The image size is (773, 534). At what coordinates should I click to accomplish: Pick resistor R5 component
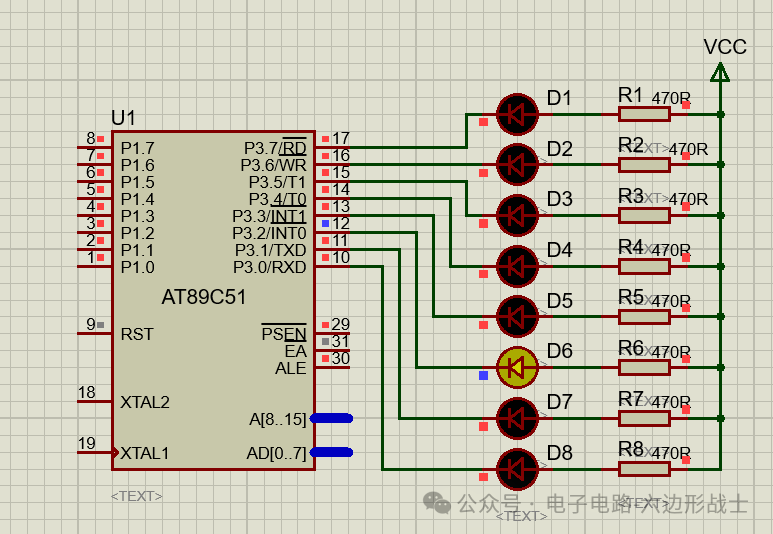[x=644, y=317]
